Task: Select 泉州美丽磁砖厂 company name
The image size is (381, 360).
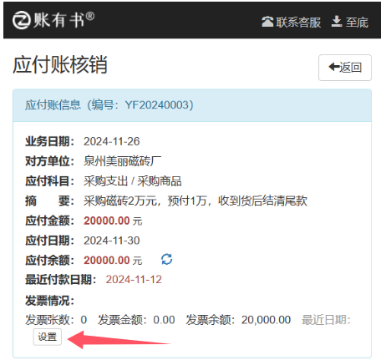Action: [122, 161]
